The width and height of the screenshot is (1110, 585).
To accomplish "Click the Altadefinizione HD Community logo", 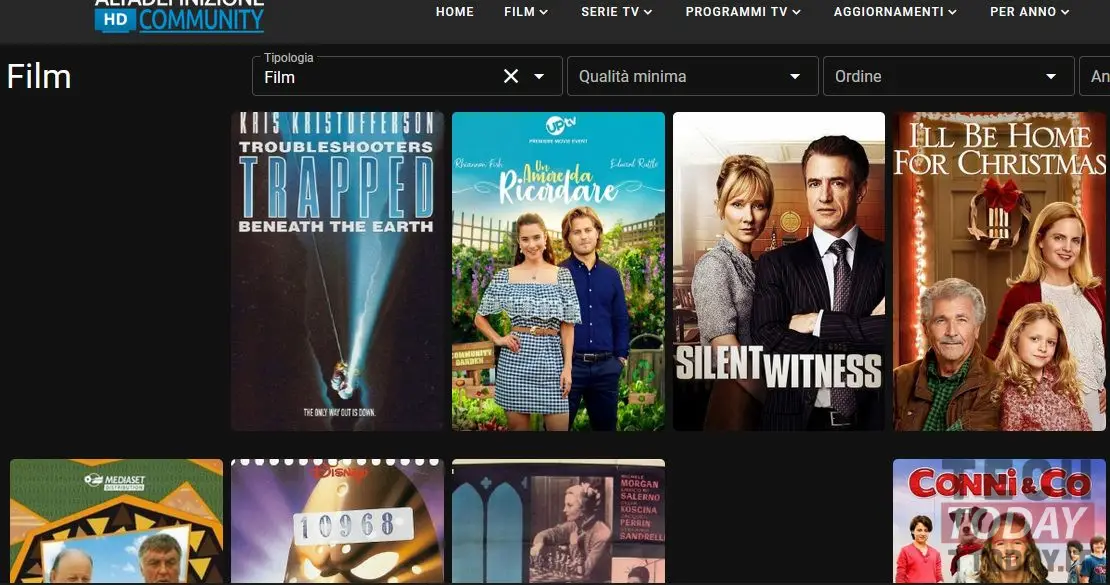I will pos(179,16).
